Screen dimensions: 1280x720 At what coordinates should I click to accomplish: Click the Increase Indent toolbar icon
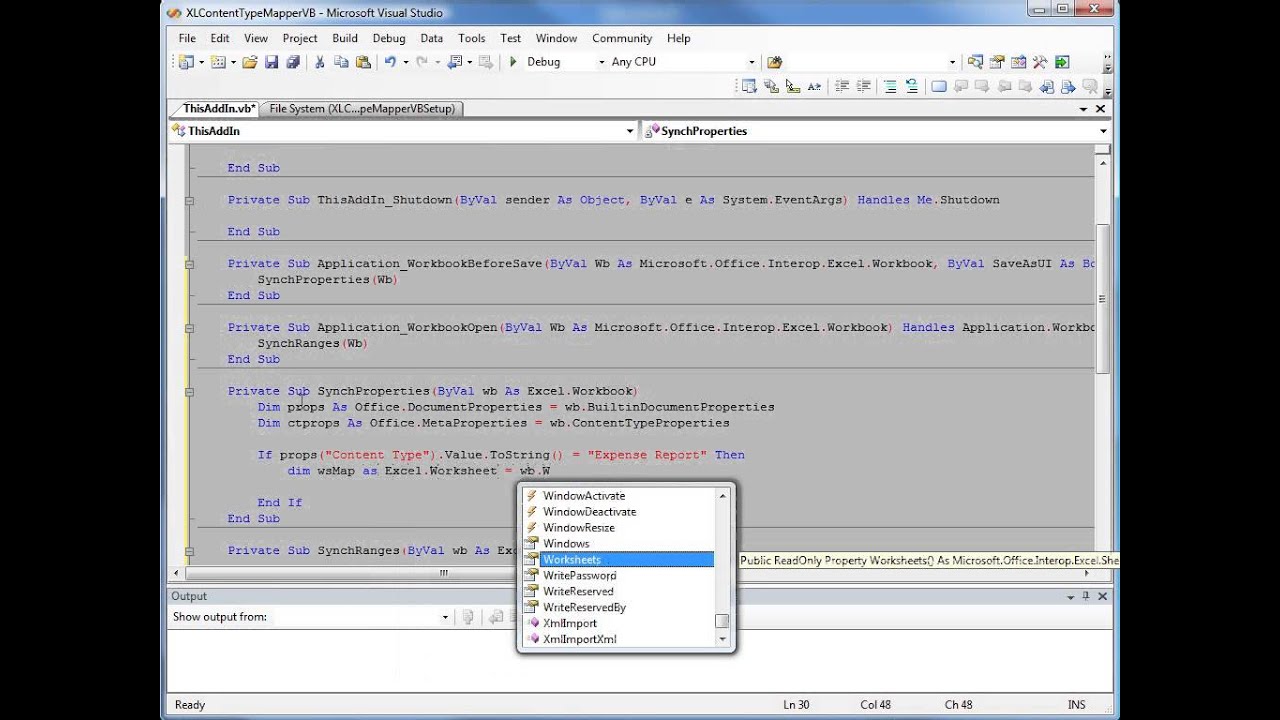click(x=863, y=87)
